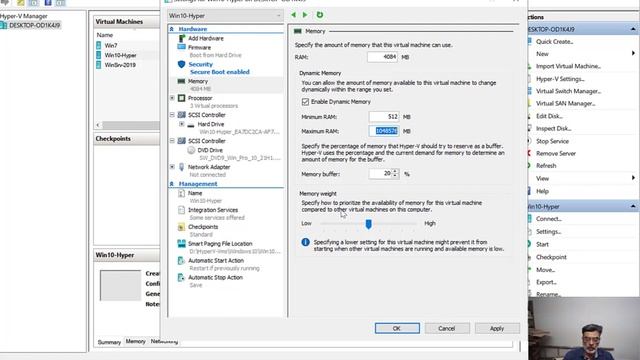Collapse second SCSI Controller node

[172, 141]
